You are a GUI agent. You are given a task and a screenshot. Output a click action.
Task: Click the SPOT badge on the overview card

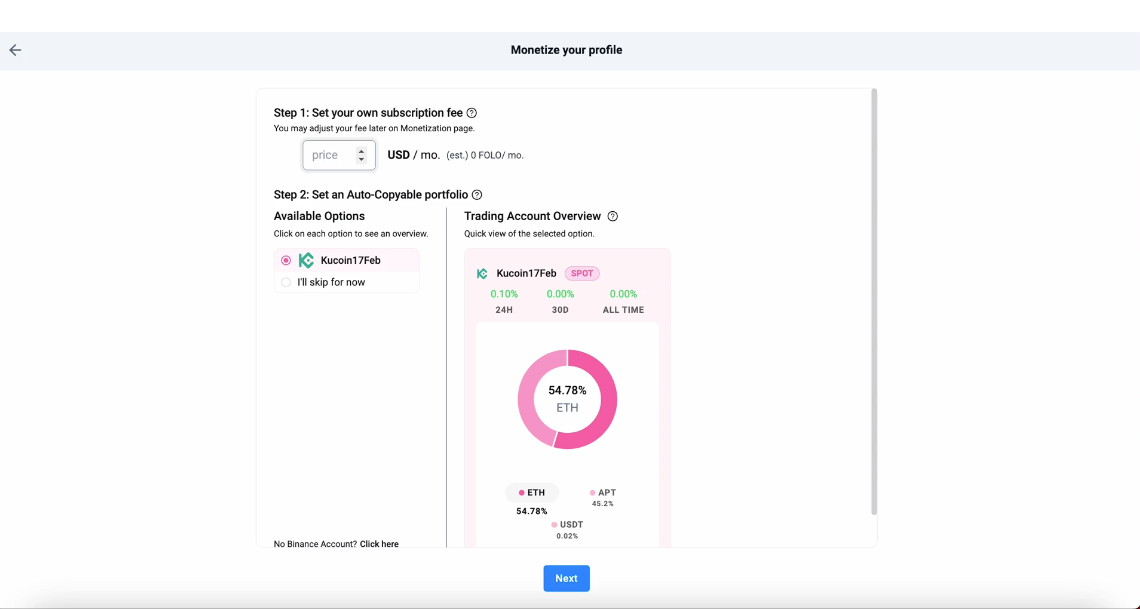582,273
